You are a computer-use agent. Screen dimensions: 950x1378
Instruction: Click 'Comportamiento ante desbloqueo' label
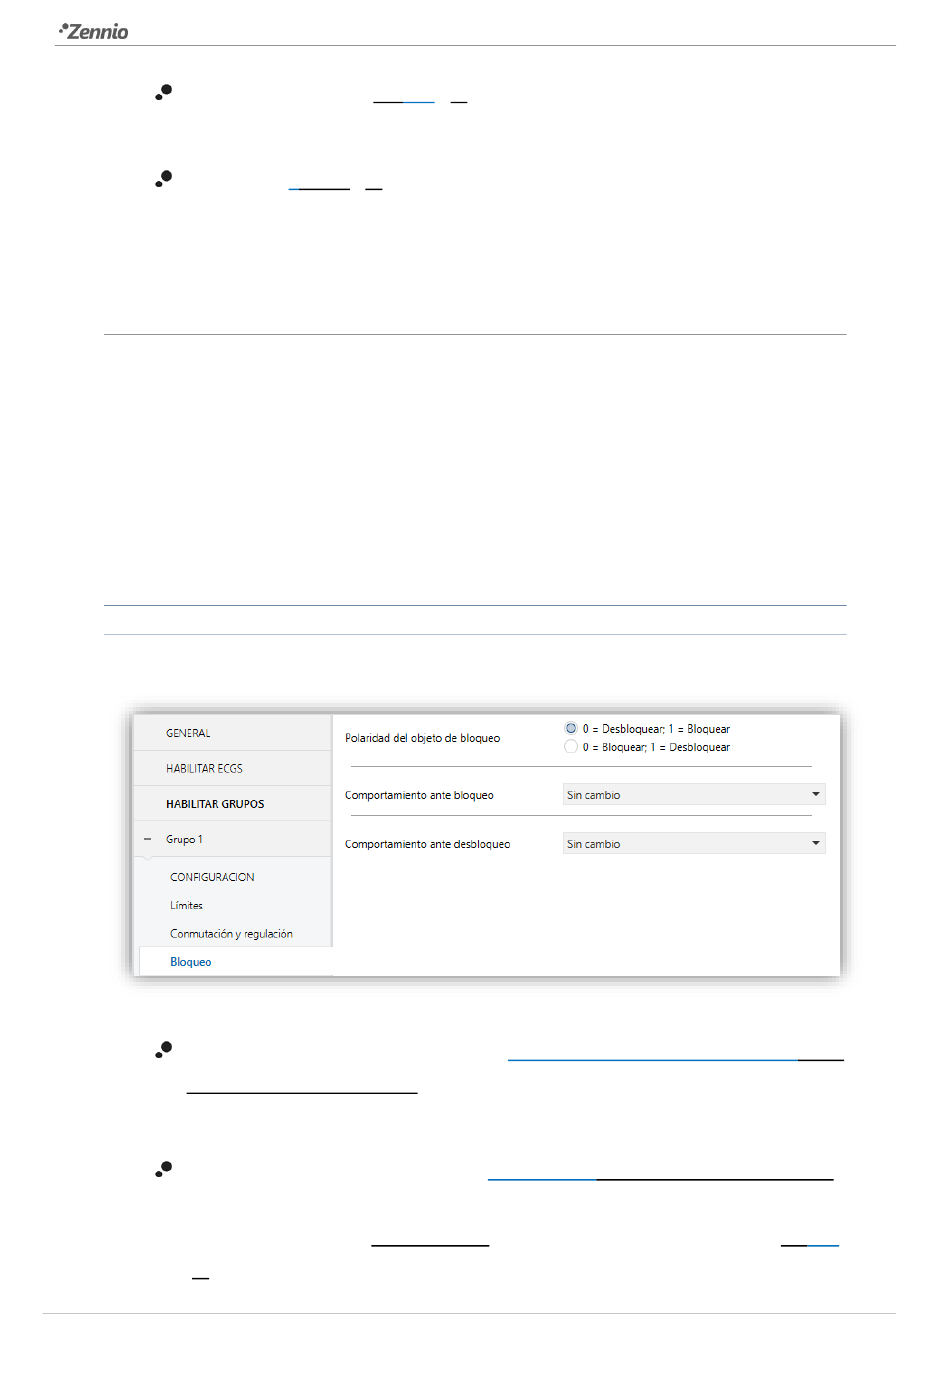[x=427, y=844]
